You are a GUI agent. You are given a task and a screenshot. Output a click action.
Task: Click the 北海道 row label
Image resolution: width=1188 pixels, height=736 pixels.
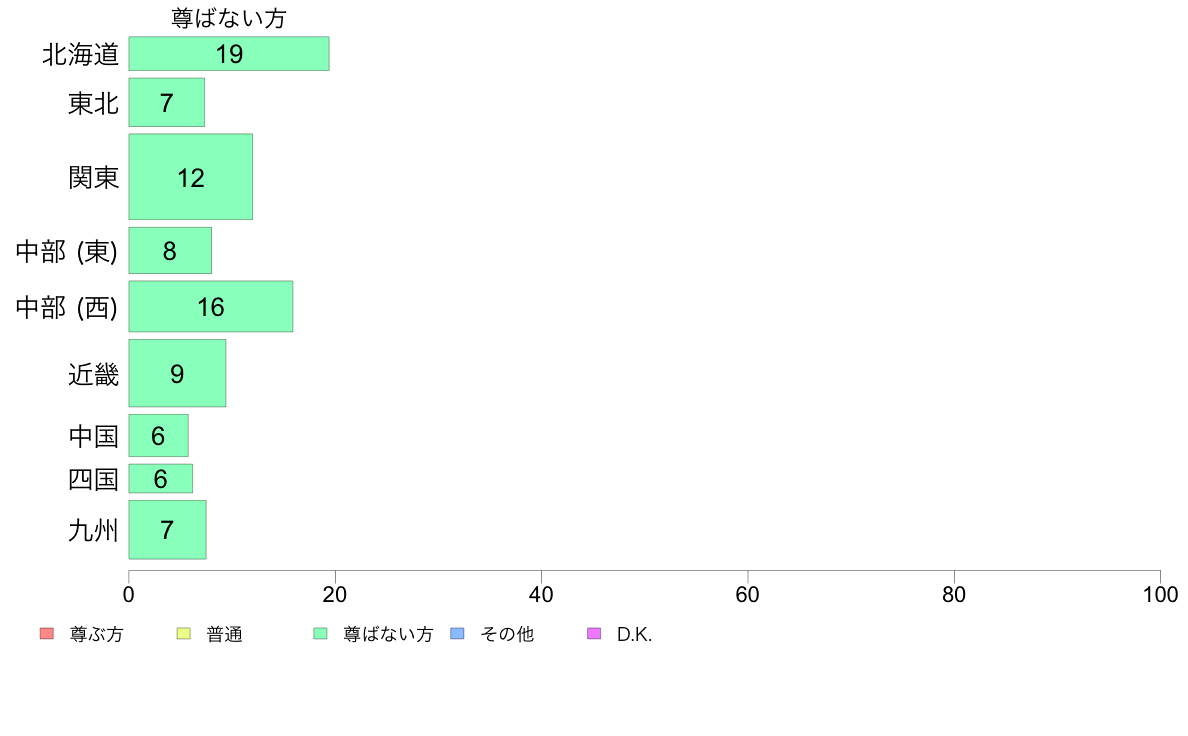pos(80,55)
